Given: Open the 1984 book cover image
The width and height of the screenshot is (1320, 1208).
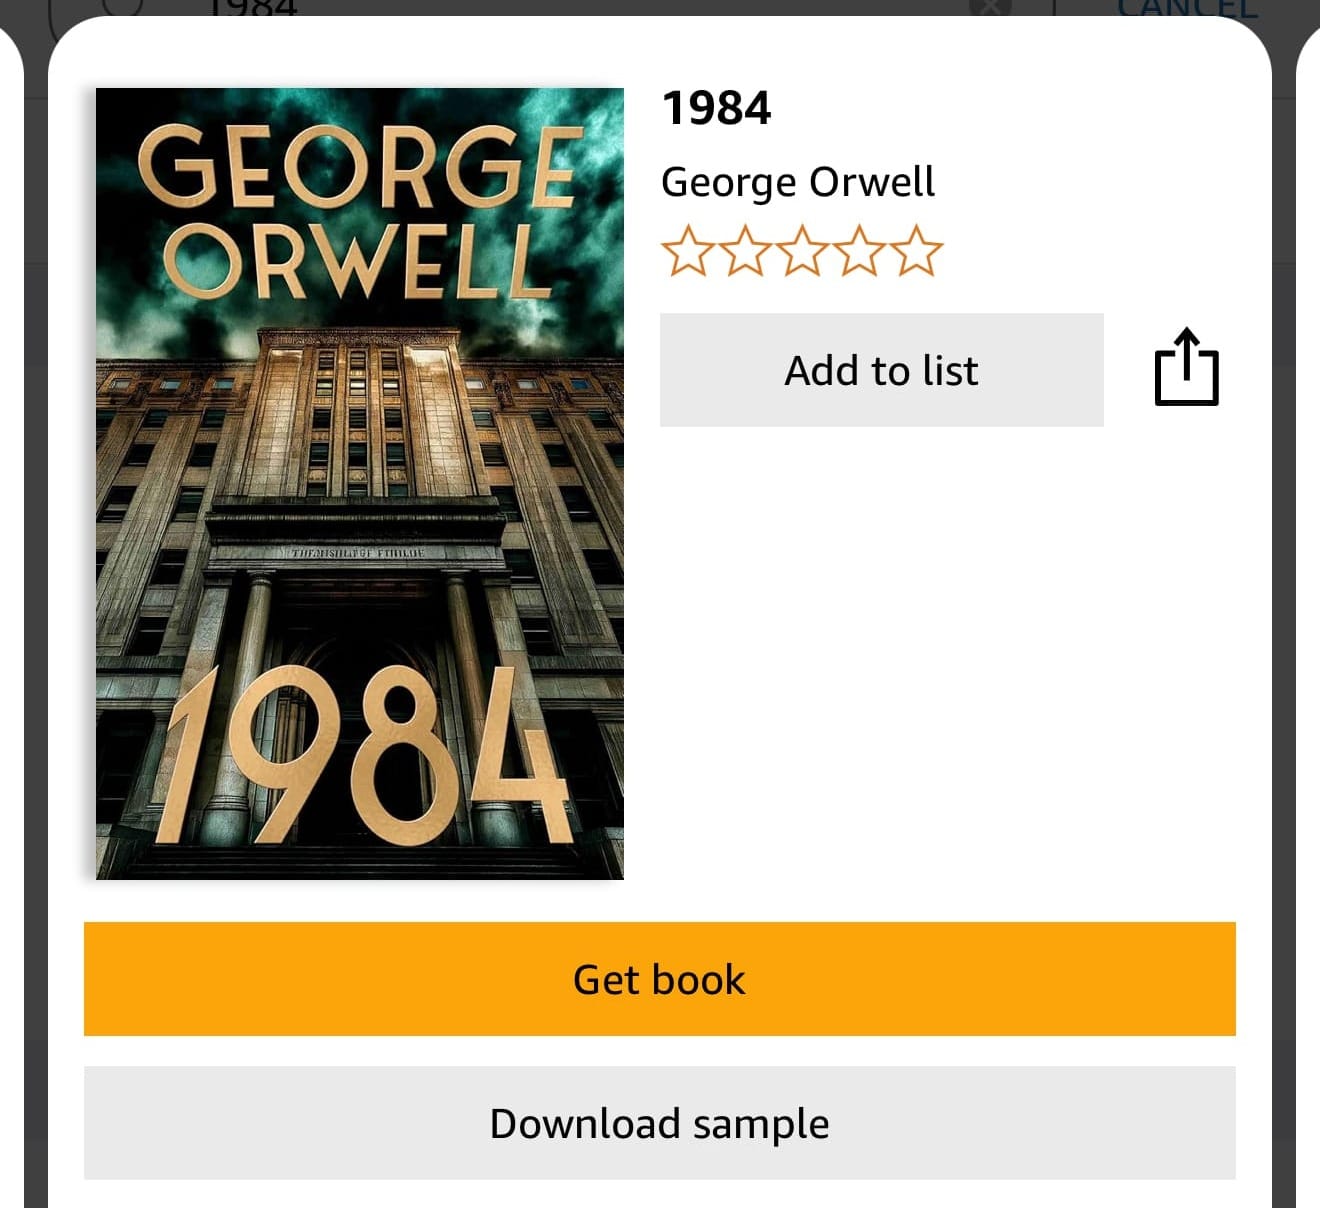Looking at the screenshot, I should tap(360, 484).
